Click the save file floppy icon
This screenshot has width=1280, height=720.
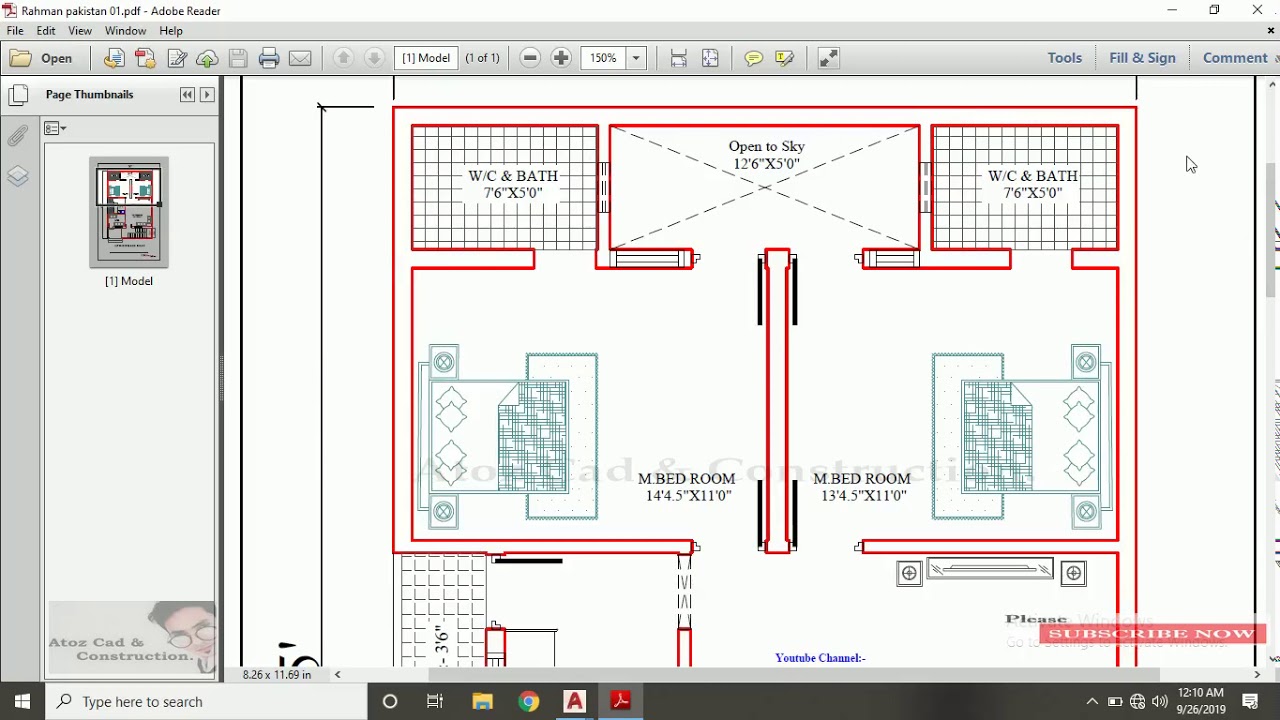pyautogui.click(x=238, y=58)
